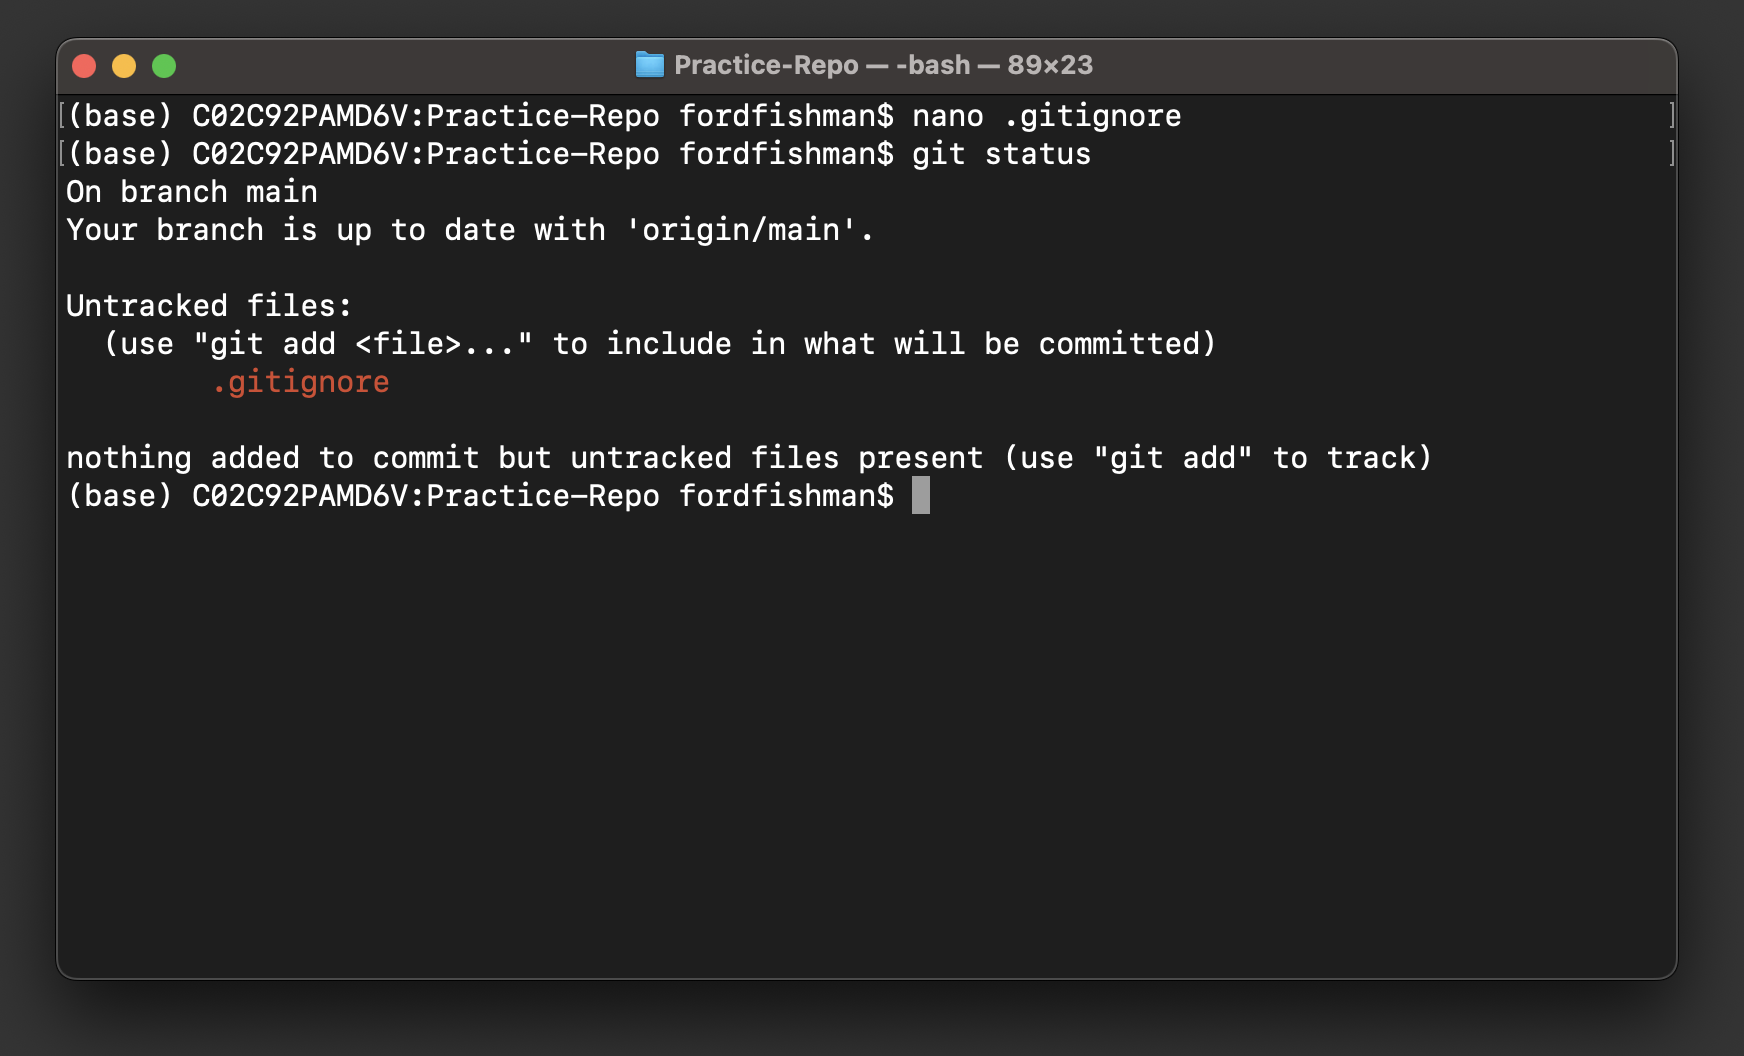Click the "git status" command text
The height and width of the screenshot is (1056, 1744).
tap(1000, 154)
